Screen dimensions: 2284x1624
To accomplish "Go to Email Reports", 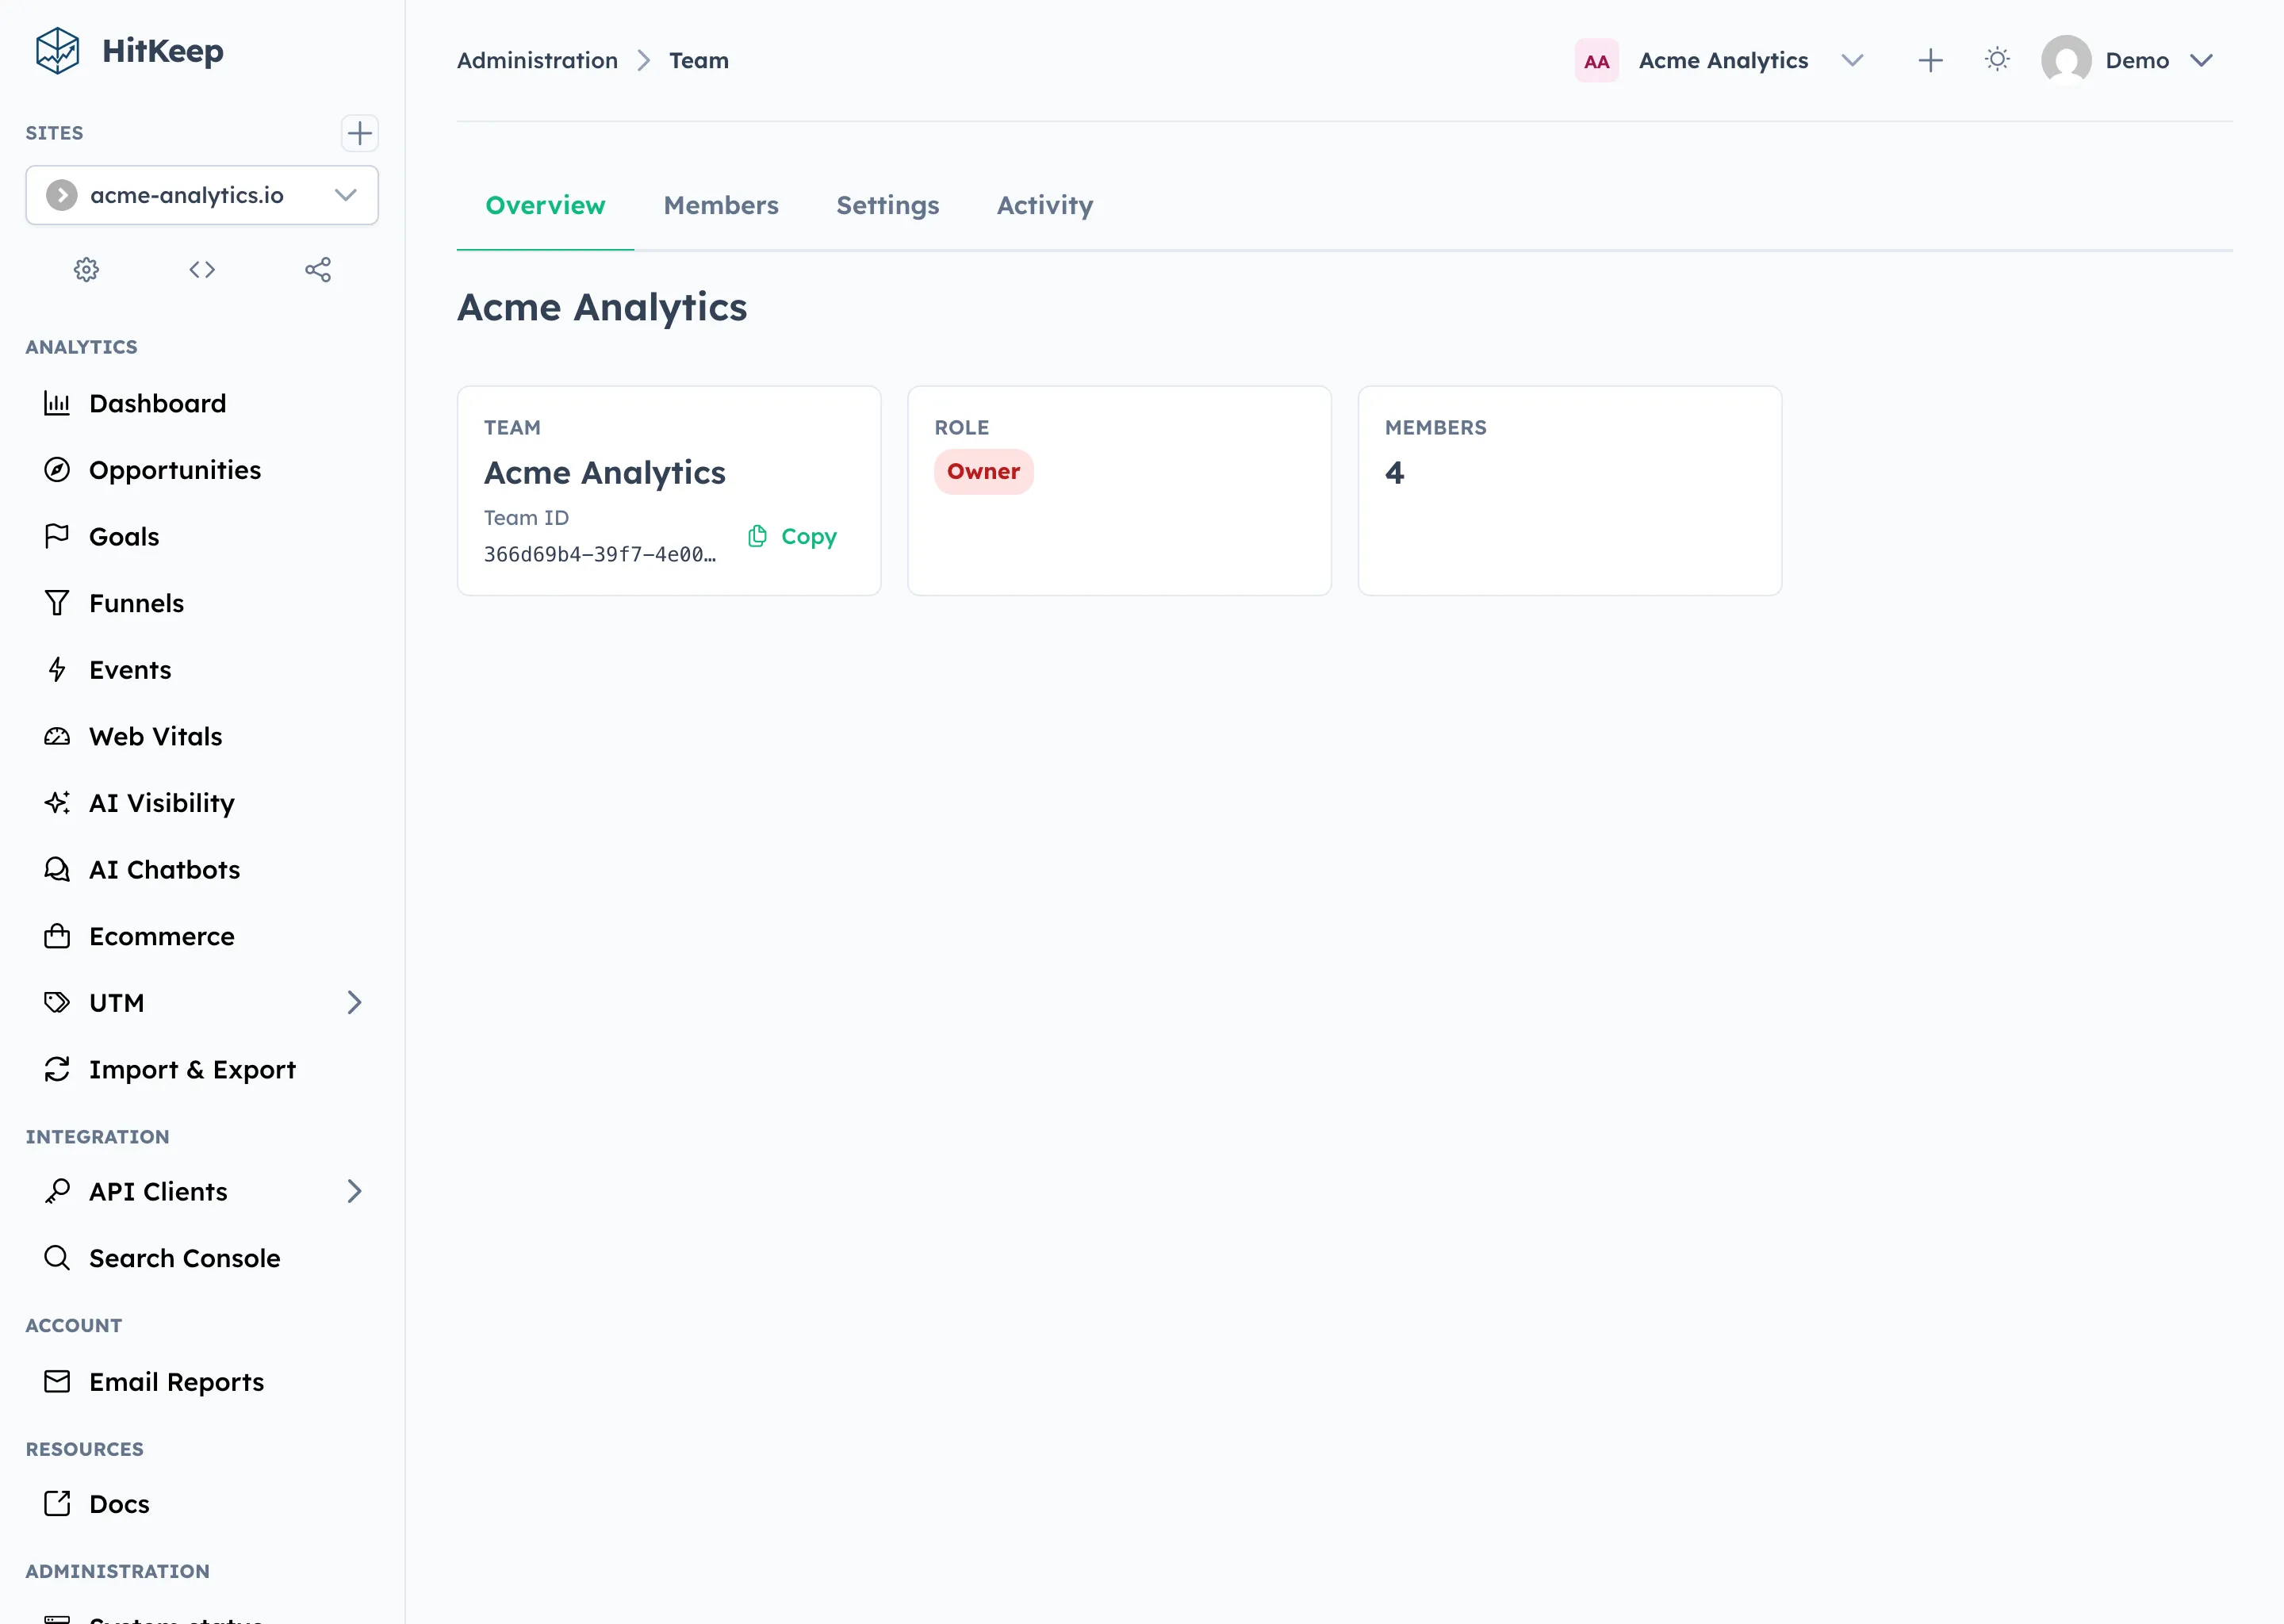I will point(202,1382).
